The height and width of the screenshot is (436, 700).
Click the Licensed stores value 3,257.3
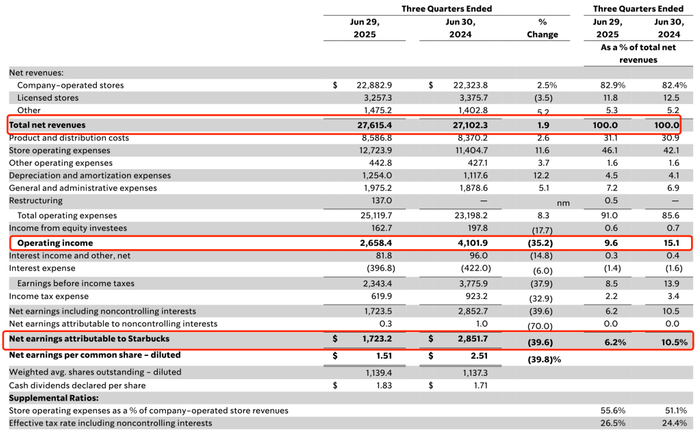pyautogui.click(x=378, y=97)
